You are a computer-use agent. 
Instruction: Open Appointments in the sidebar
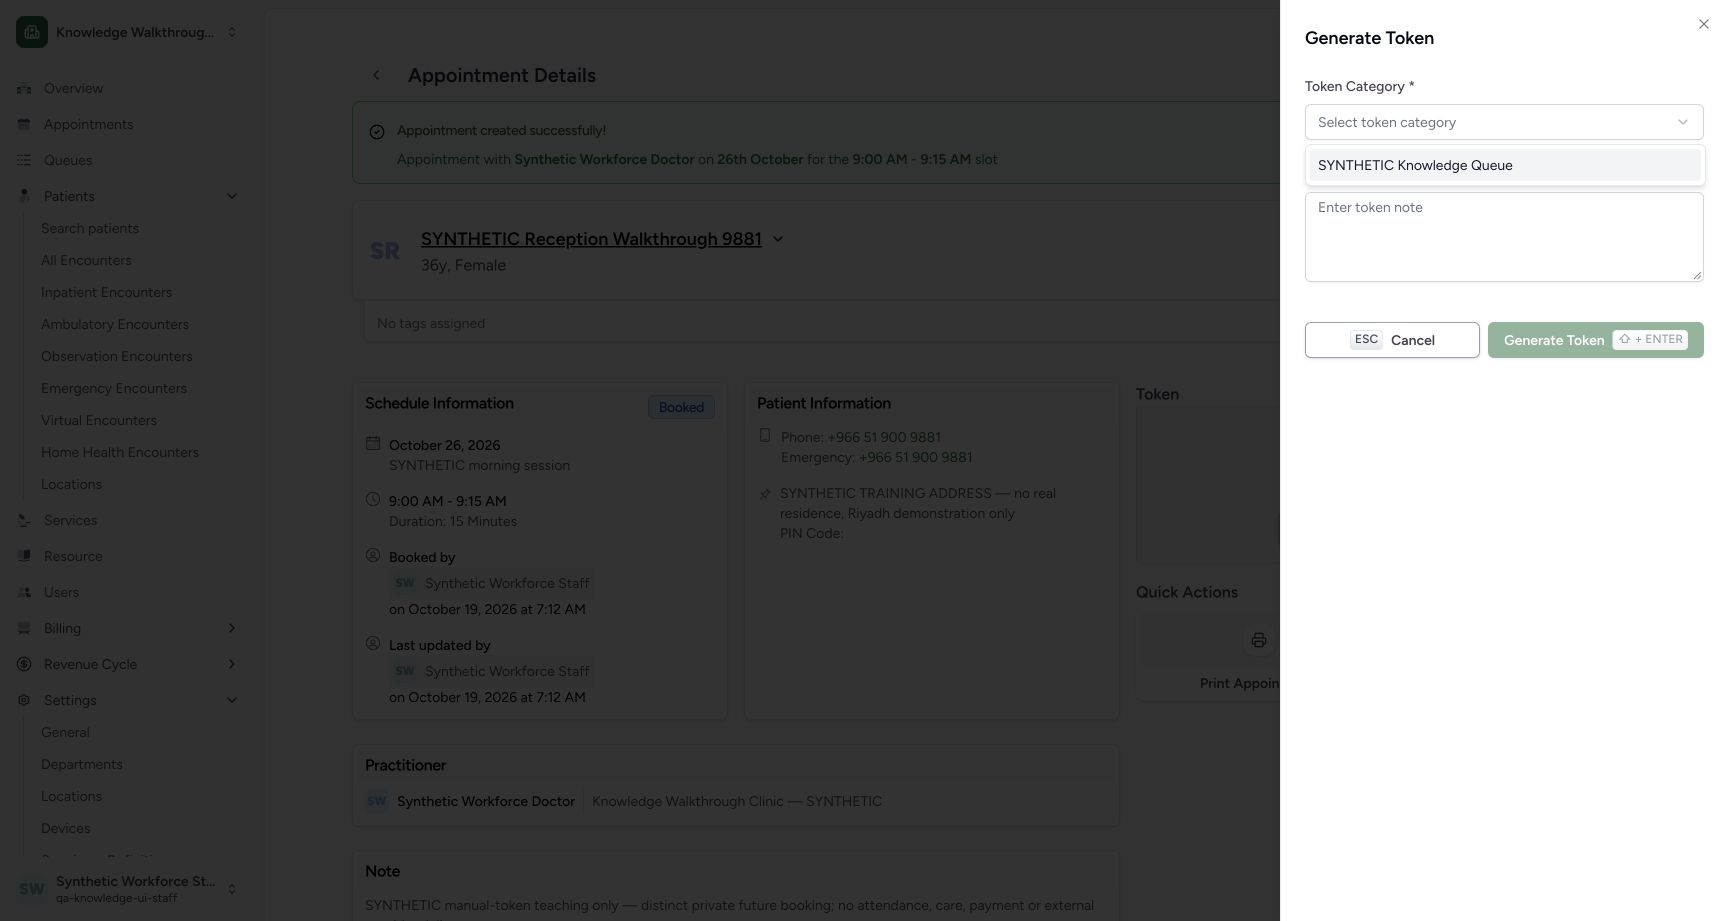pos(88,124)
